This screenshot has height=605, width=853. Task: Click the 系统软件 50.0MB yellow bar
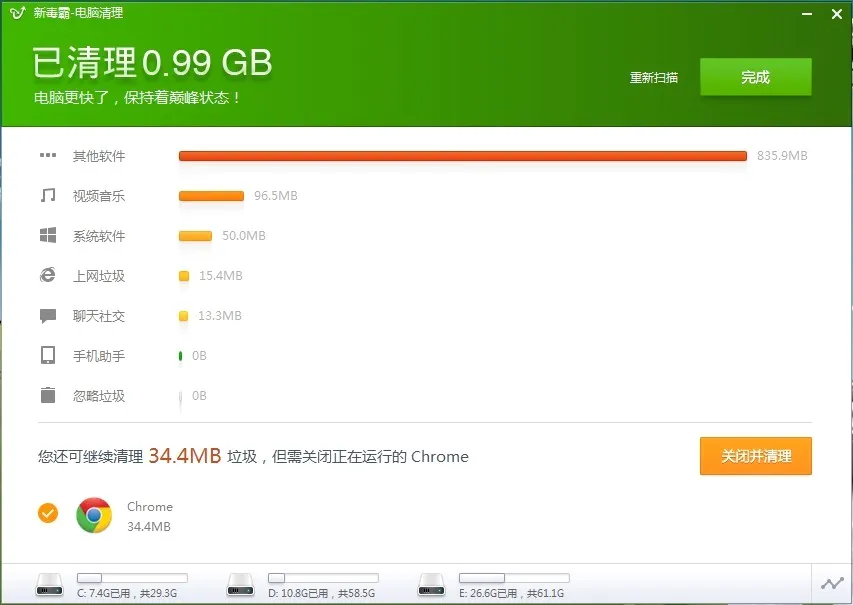(x=195, y=236)
